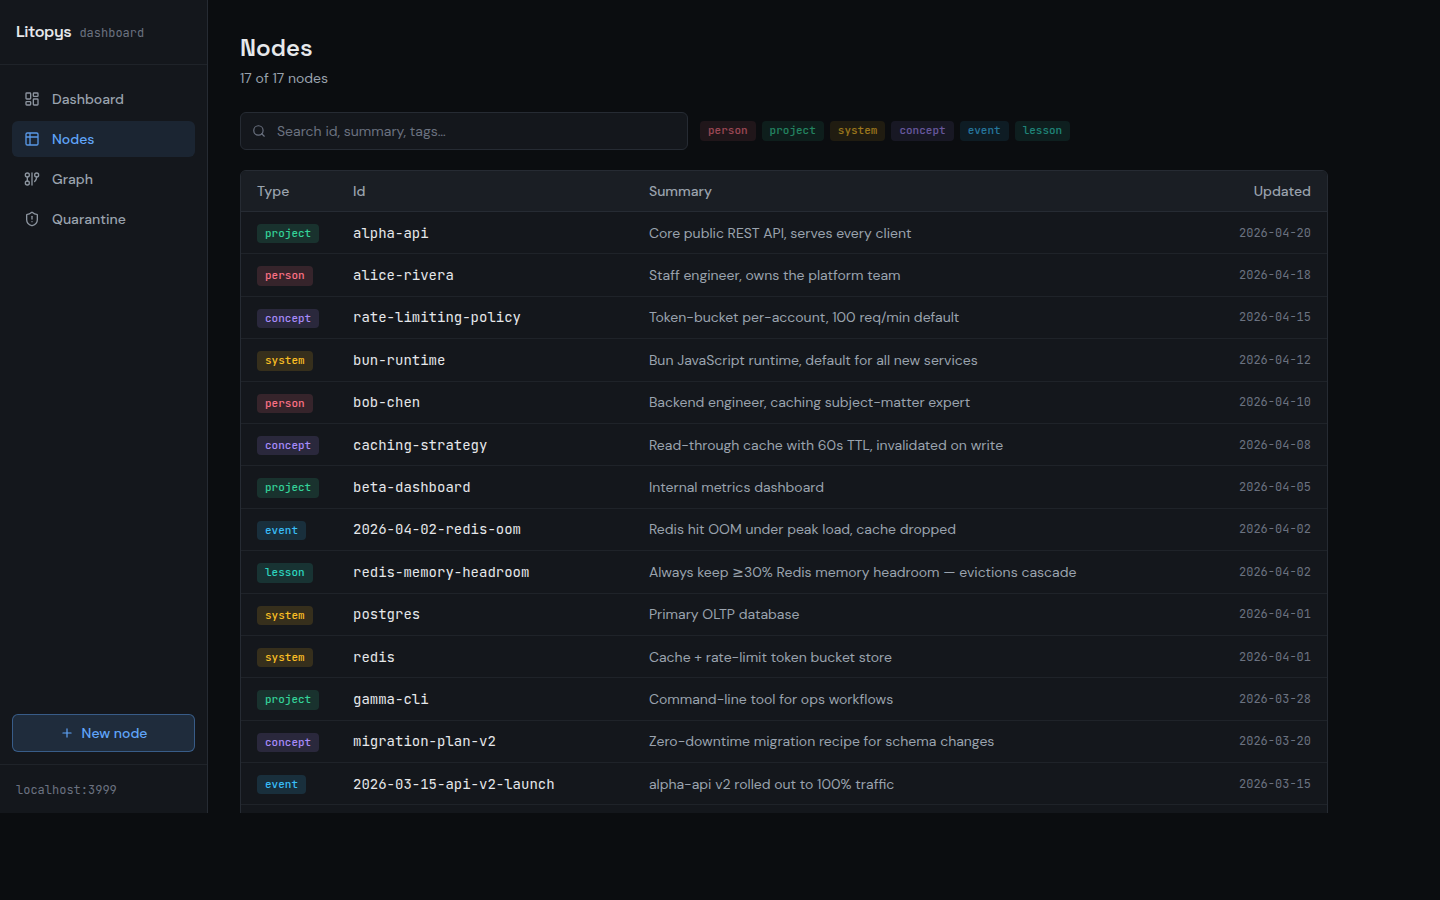The height and width of the screenshot is (900, 1440).
Task: Open the alpha-api node entry
Action: 390,233
